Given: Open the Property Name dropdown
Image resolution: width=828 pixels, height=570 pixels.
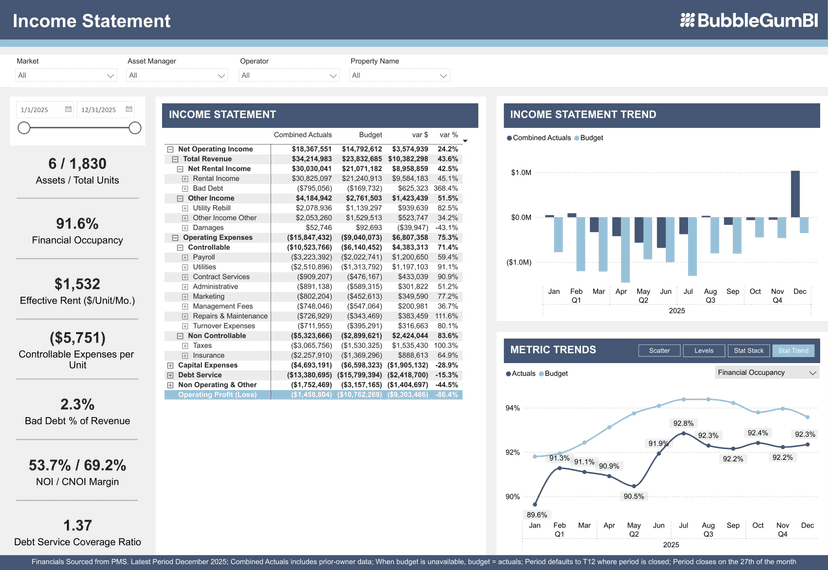Looking at the screenshot, I should coord(400,76).
